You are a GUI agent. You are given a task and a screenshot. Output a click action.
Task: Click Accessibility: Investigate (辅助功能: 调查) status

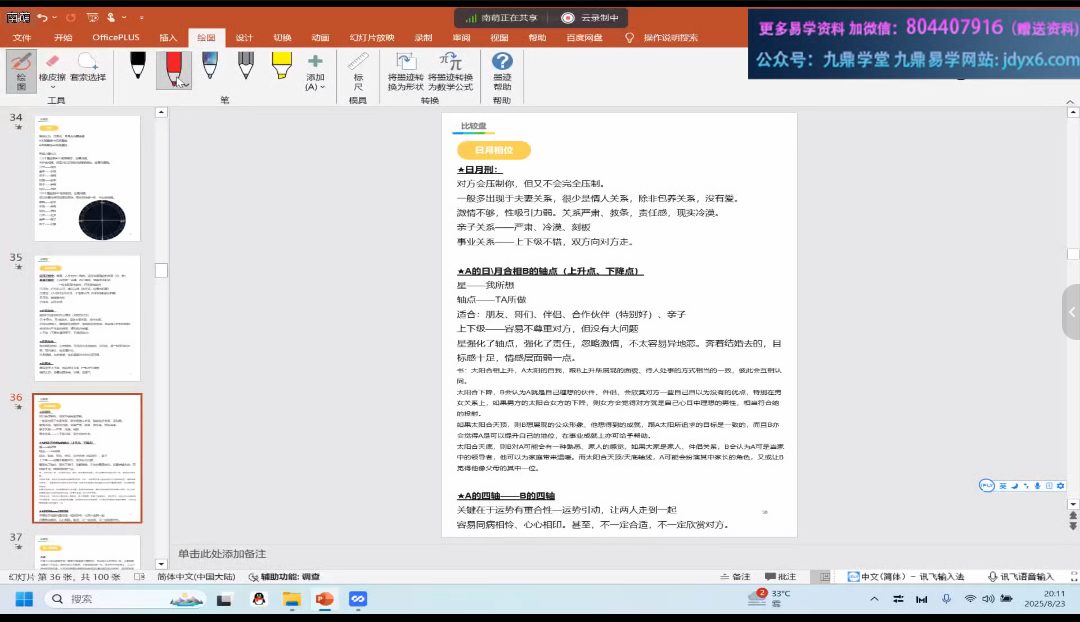point(284,577)
